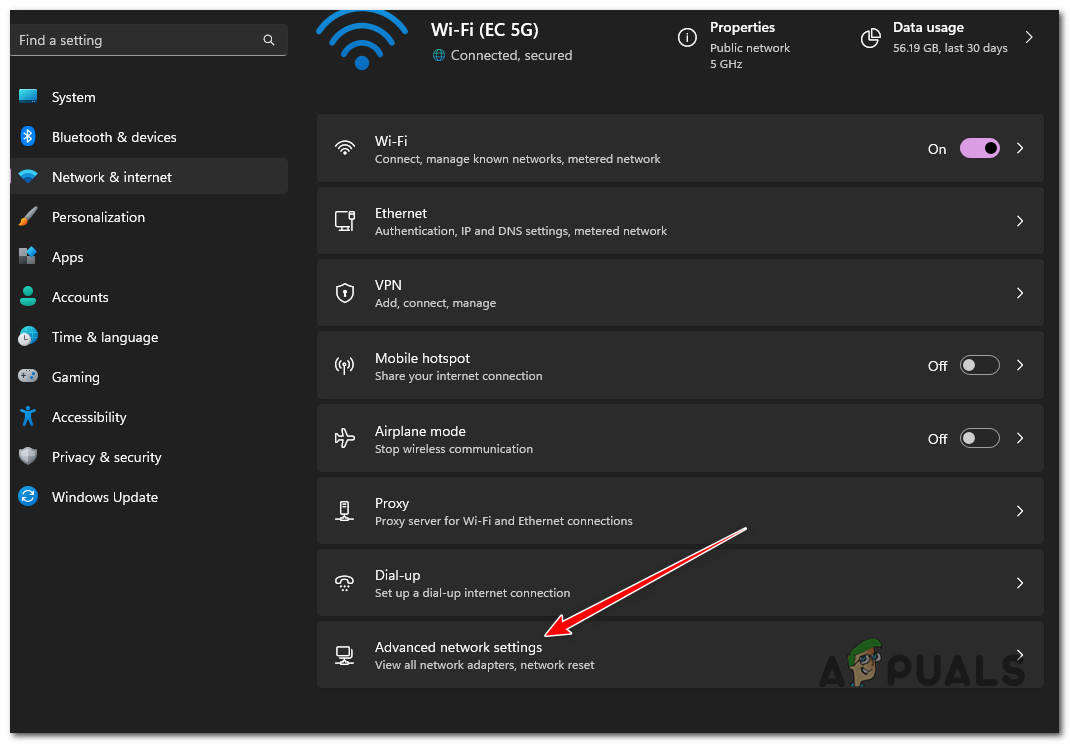Open the Accessibility section

(149, 416)
